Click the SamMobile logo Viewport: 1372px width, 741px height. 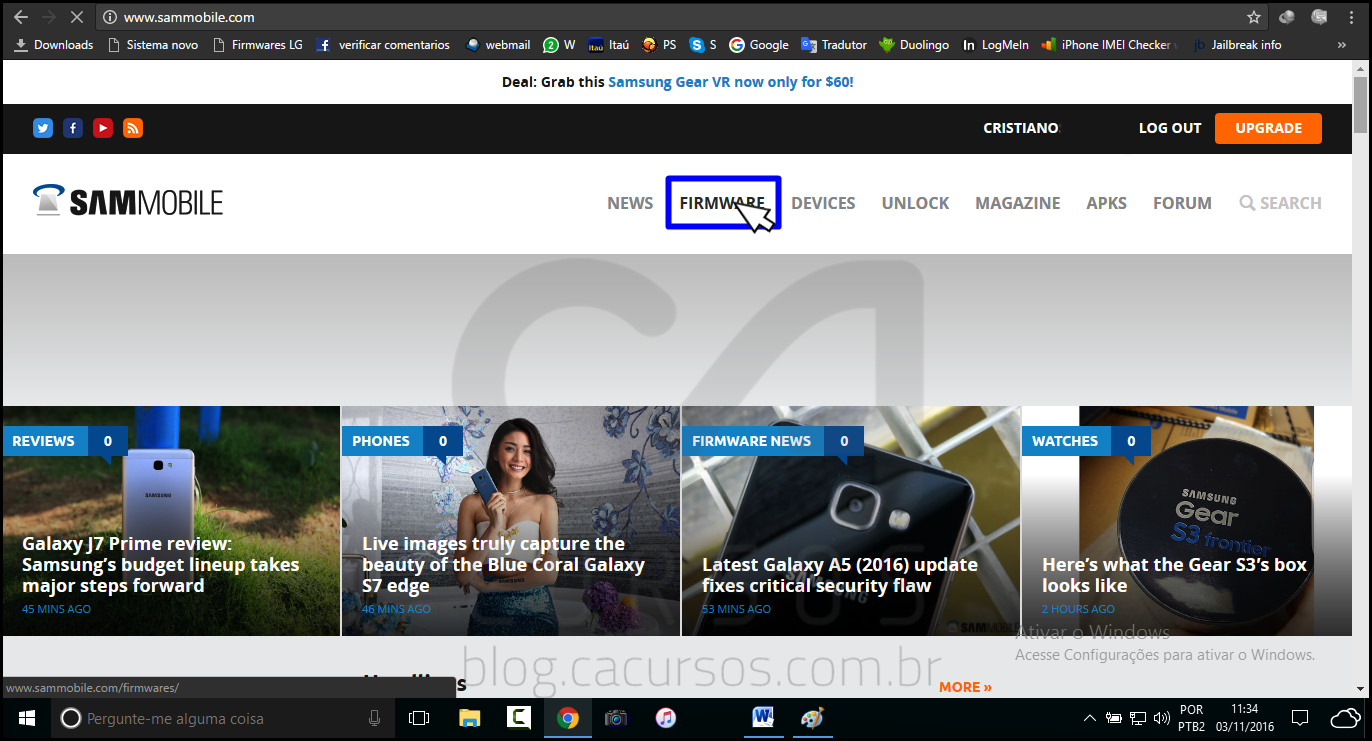(128, 201)
